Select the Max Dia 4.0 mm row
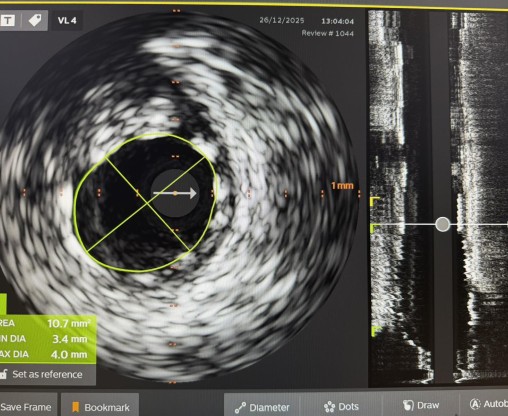This screenshot has width=508, height=416. point(47,354)
